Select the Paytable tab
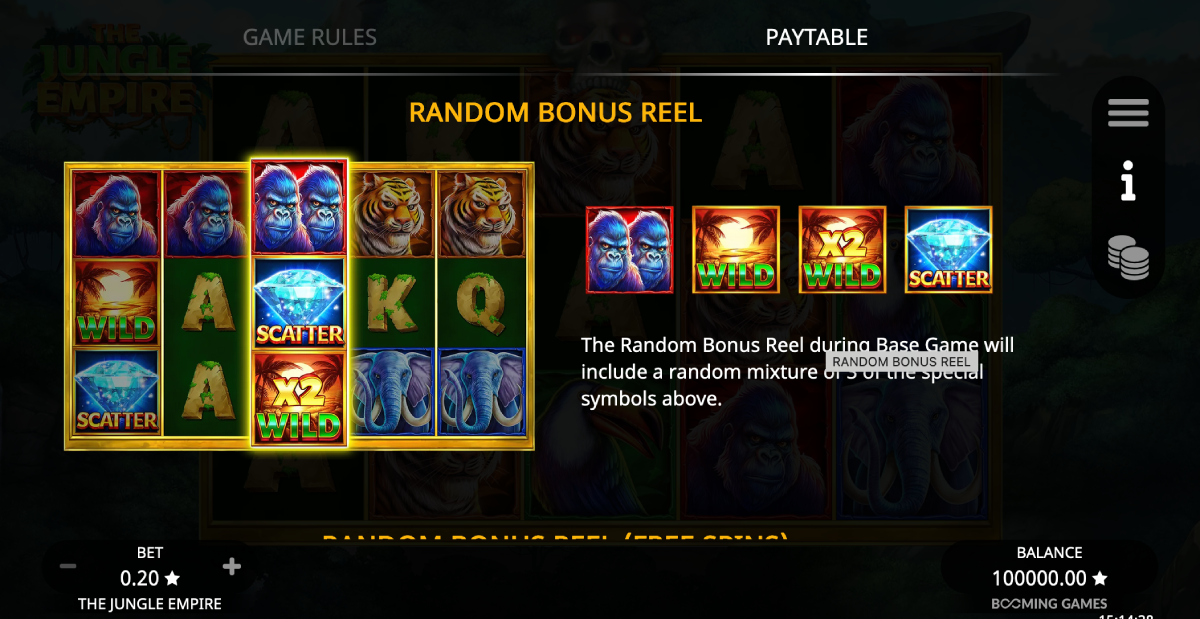 tap(817, 38)
